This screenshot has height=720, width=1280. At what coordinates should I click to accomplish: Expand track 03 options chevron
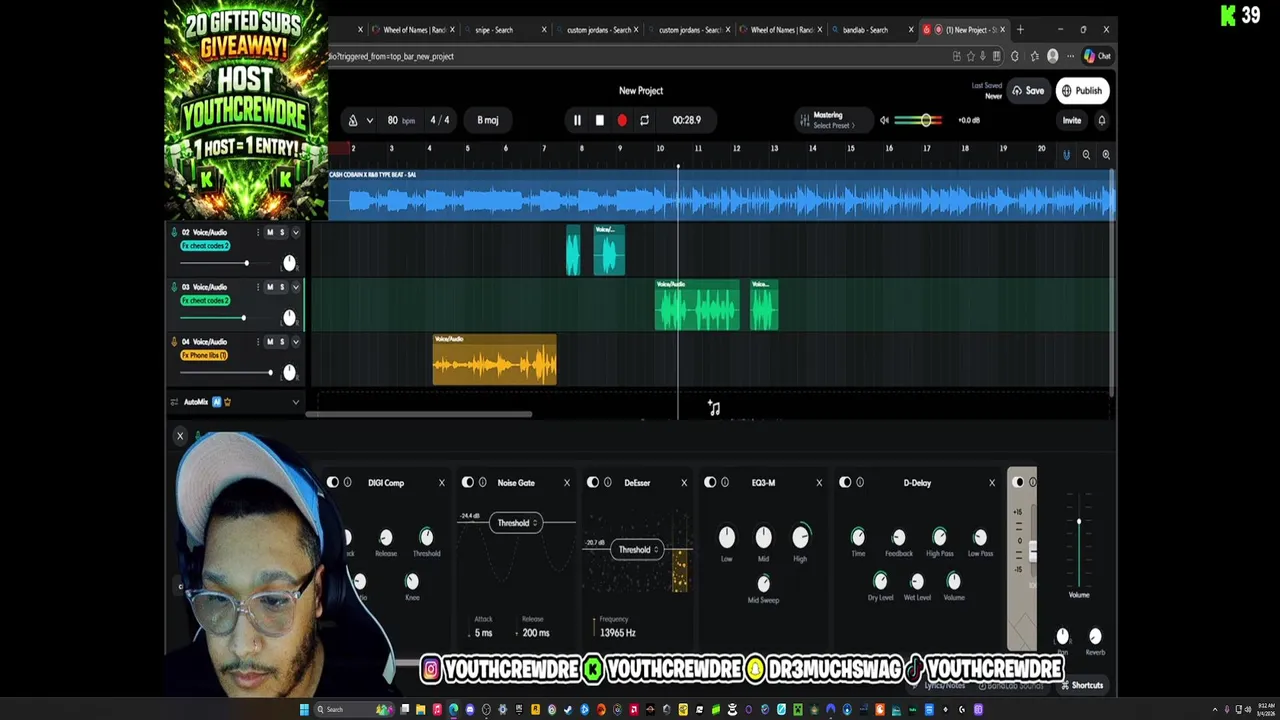click(295, 287)
